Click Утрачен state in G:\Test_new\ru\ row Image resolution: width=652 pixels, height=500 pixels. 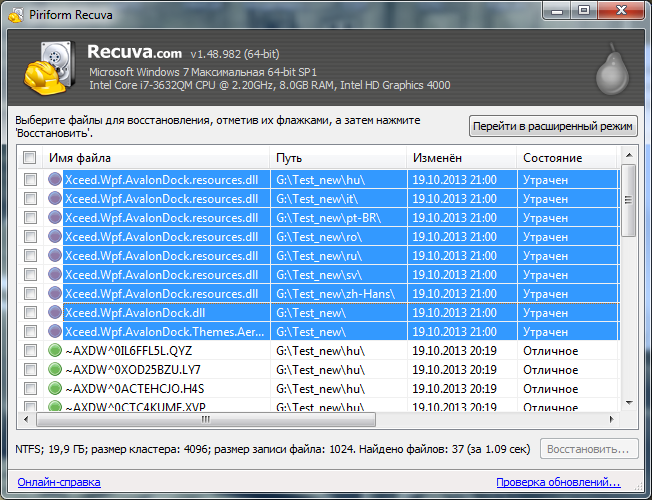[545, 256]
